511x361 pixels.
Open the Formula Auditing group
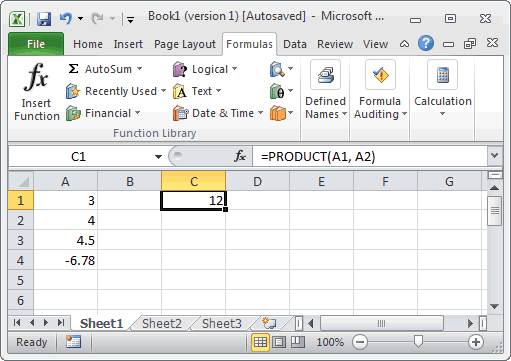(x=380, y=90)
